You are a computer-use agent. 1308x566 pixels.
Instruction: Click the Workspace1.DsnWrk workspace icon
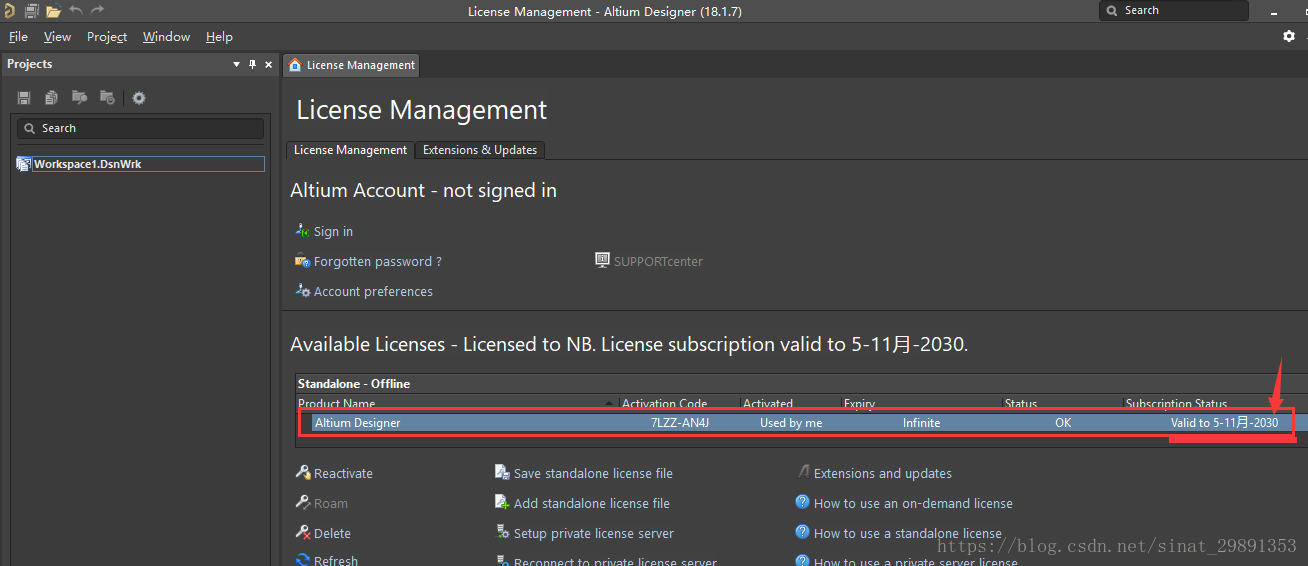24,164
